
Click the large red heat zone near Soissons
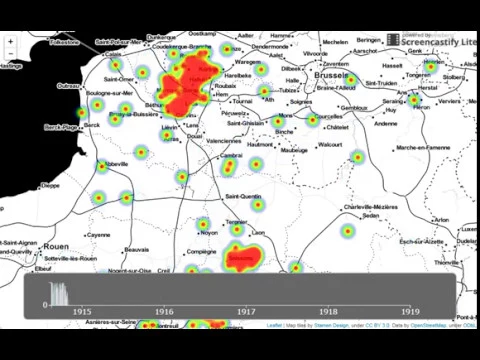coord(243,258)
